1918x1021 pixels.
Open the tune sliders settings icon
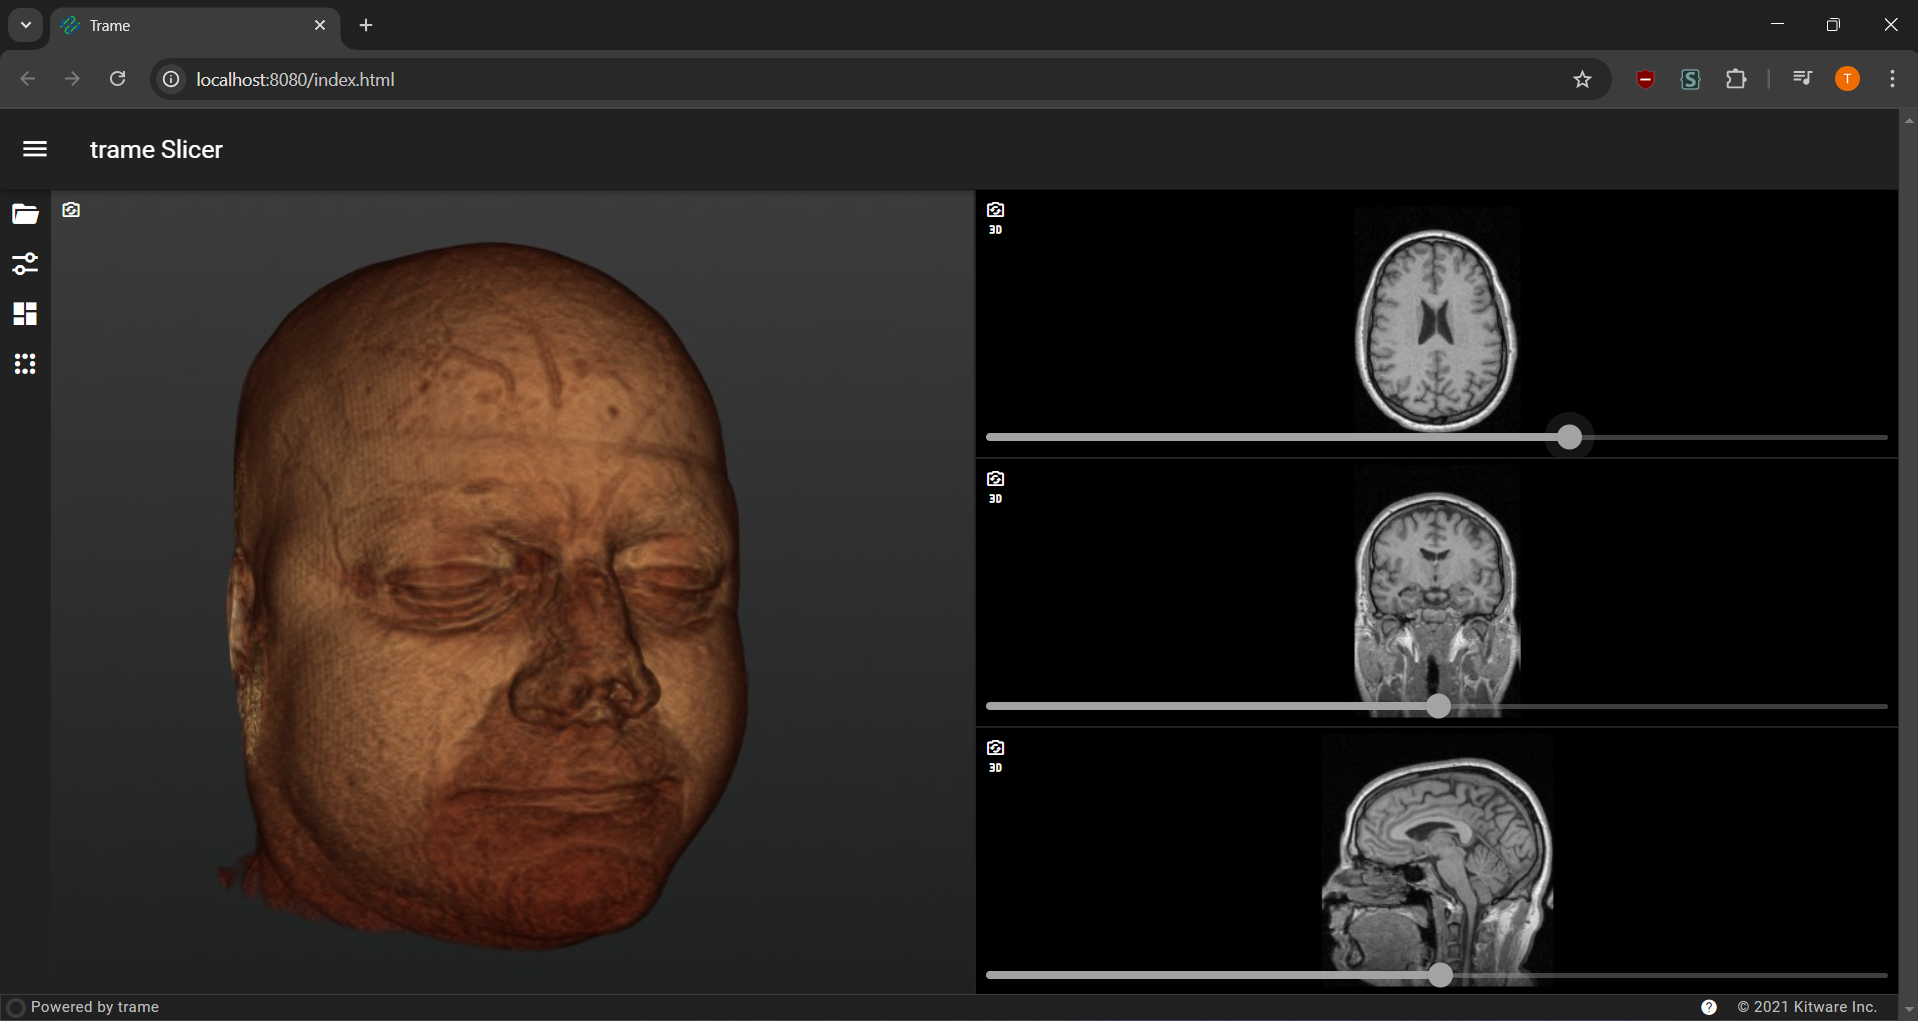[25, 264]
